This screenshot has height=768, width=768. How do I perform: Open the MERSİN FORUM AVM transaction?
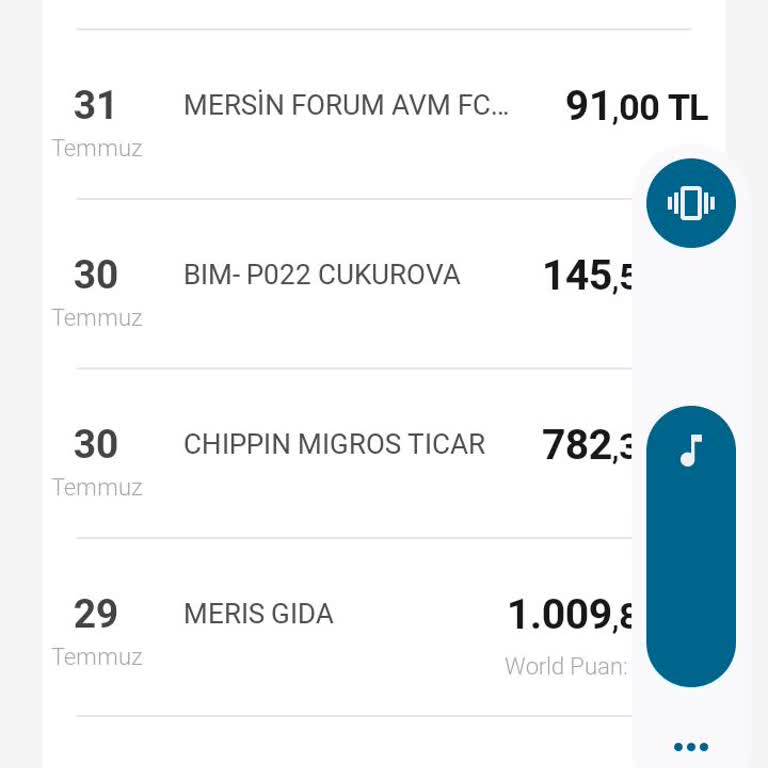[346, 106]
